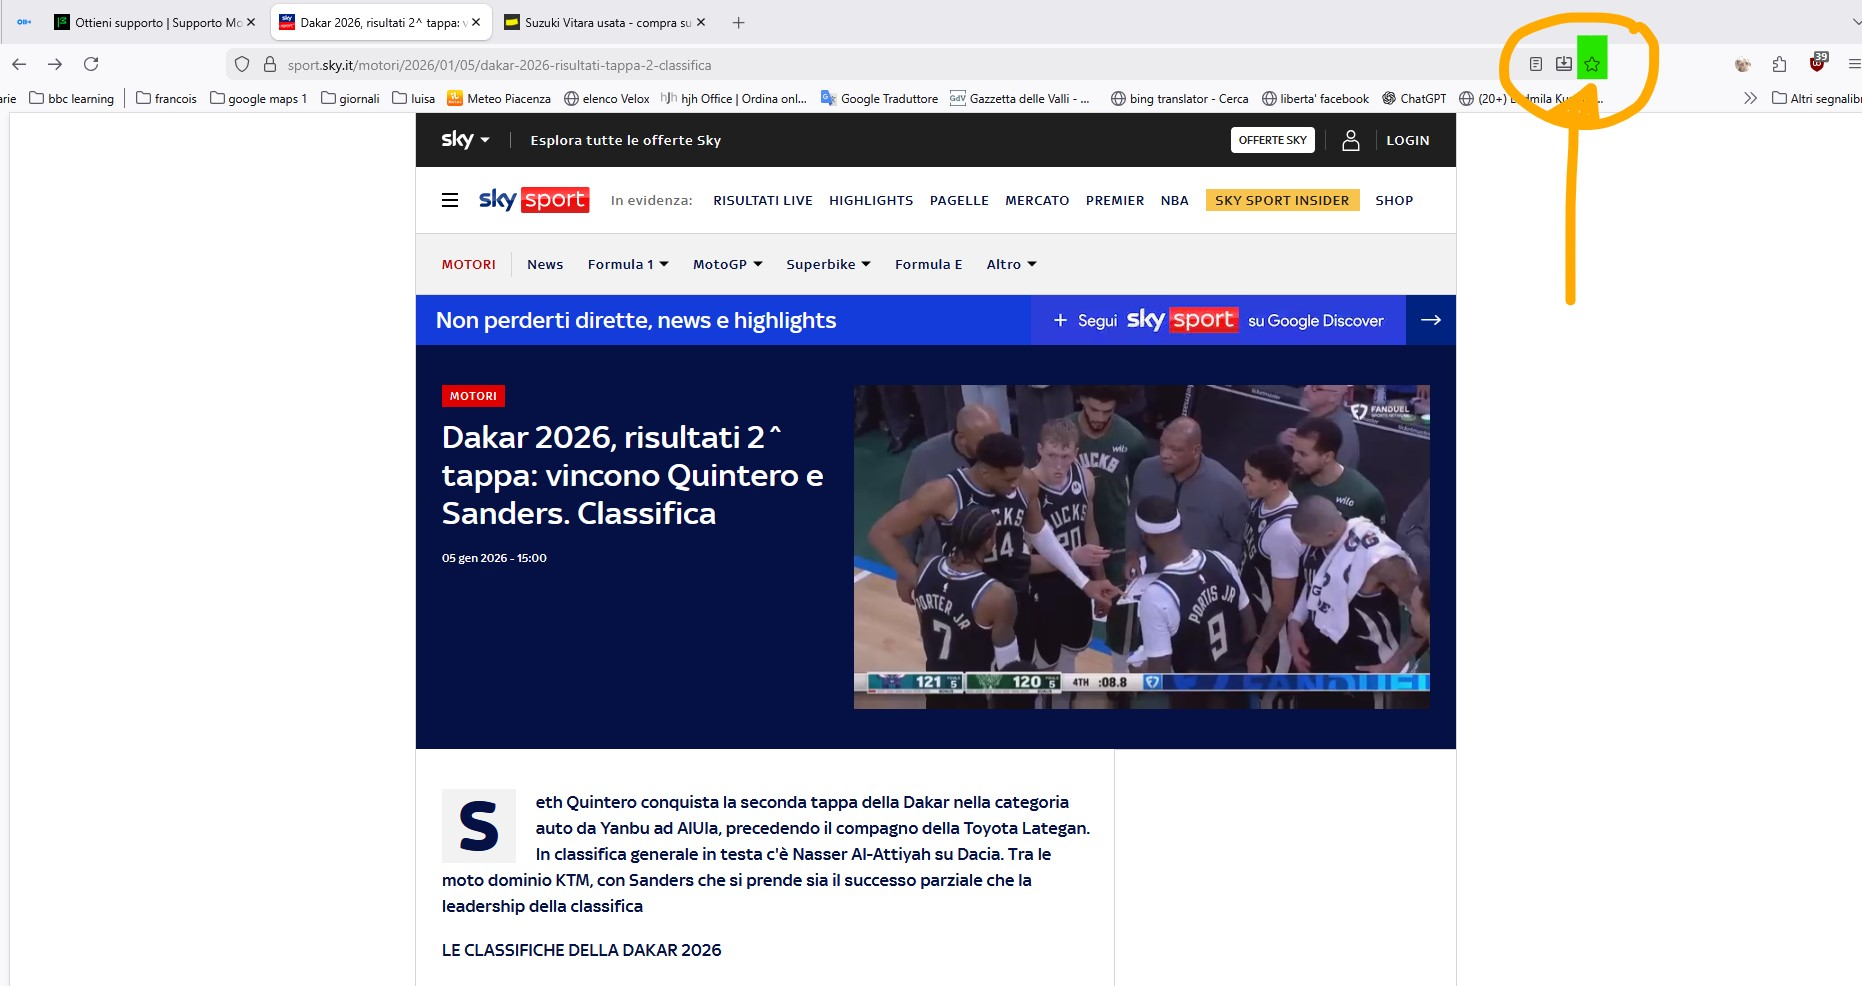Screen dimensions: 1862x986
Task: Open the Gazzetta delle Valli bookmark
Action: click(x=1020, y=98)
